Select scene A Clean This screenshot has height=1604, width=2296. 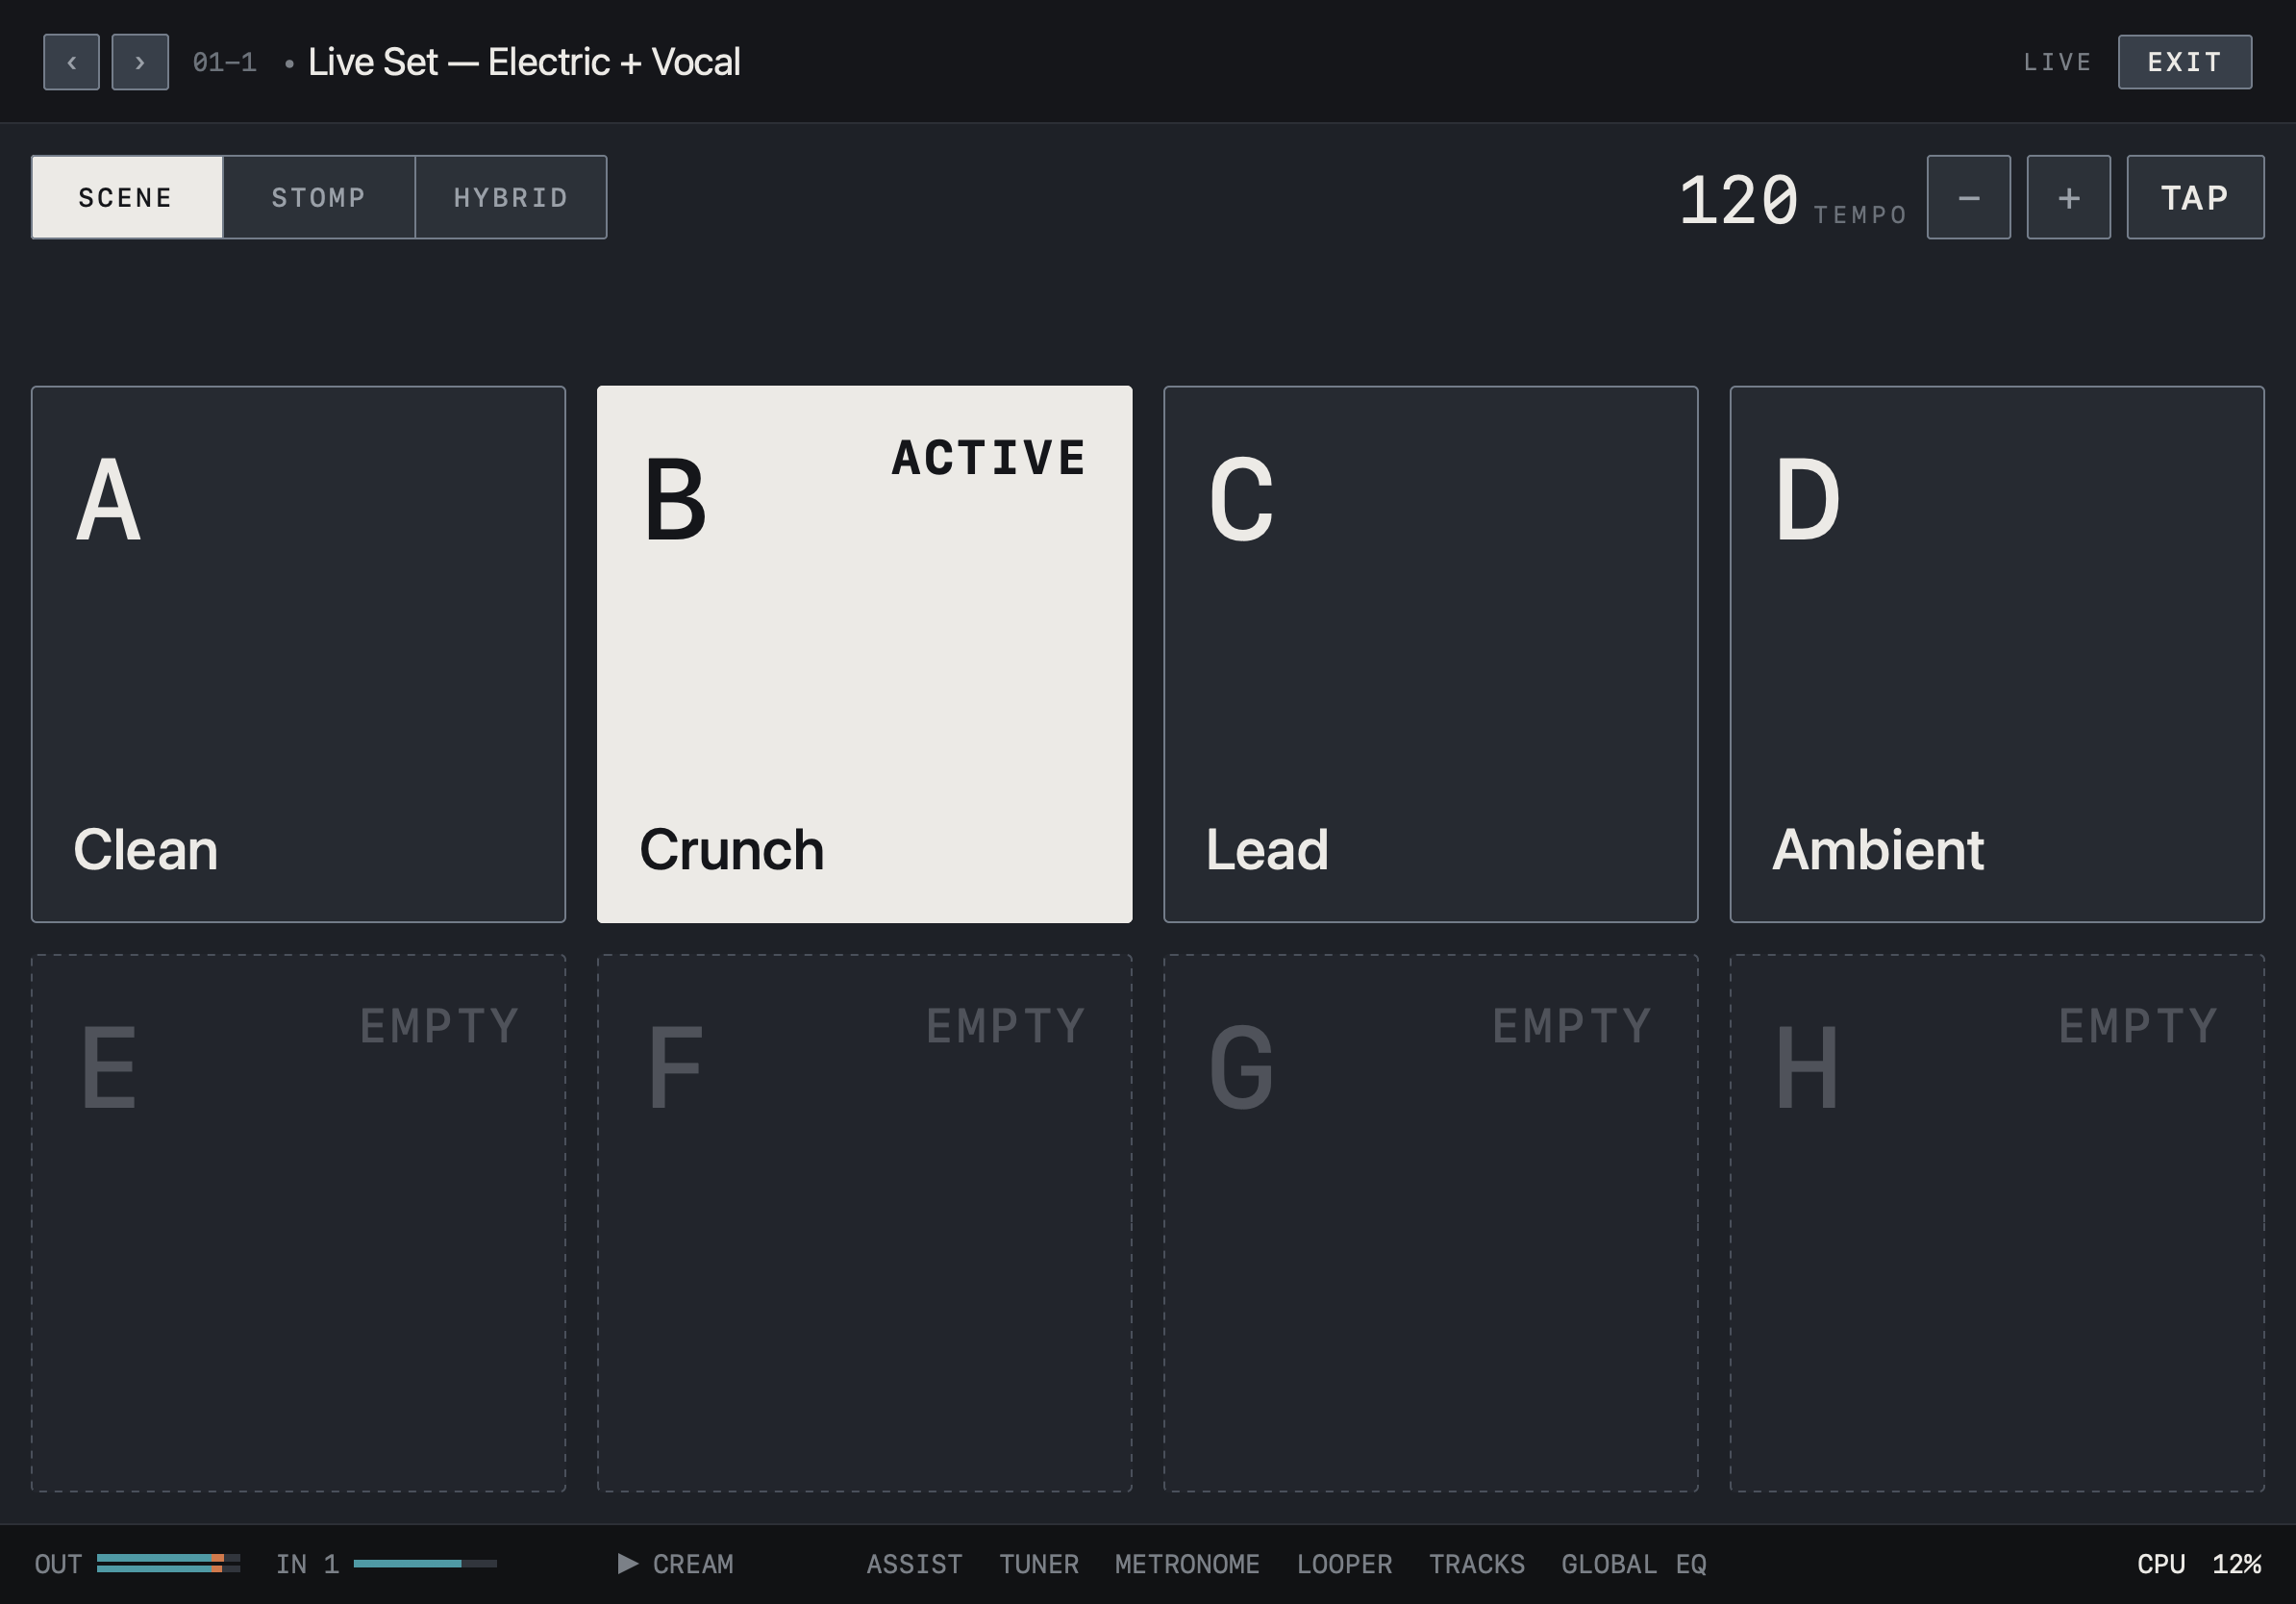coord(298,654)
